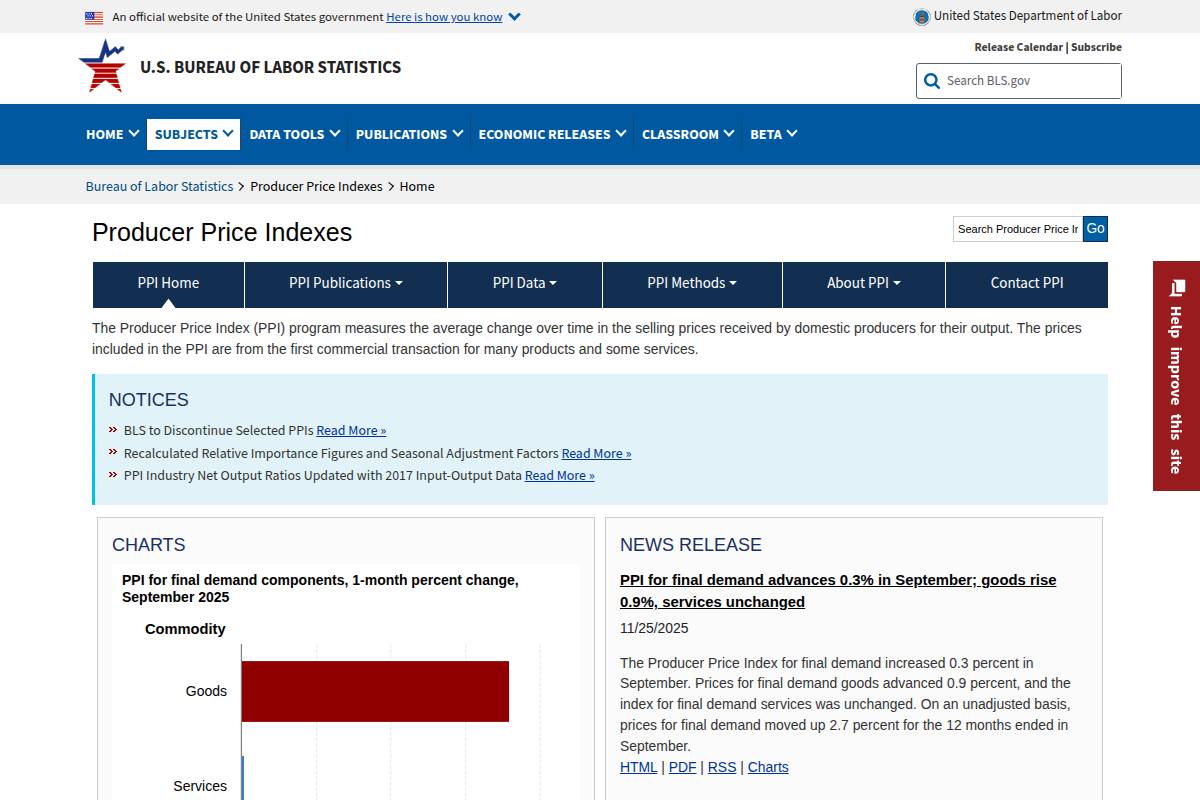Screen dimensions: 1200x800
Task: Click the Help improve this site feedback icon
Action: (1176, 288)
